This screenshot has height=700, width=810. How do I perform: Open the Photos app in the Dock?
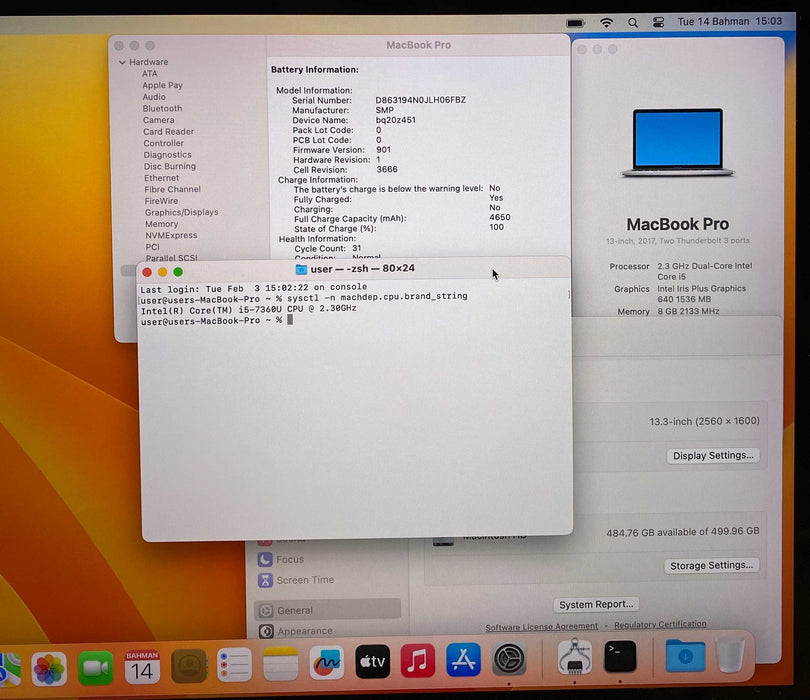coord(49,668)
